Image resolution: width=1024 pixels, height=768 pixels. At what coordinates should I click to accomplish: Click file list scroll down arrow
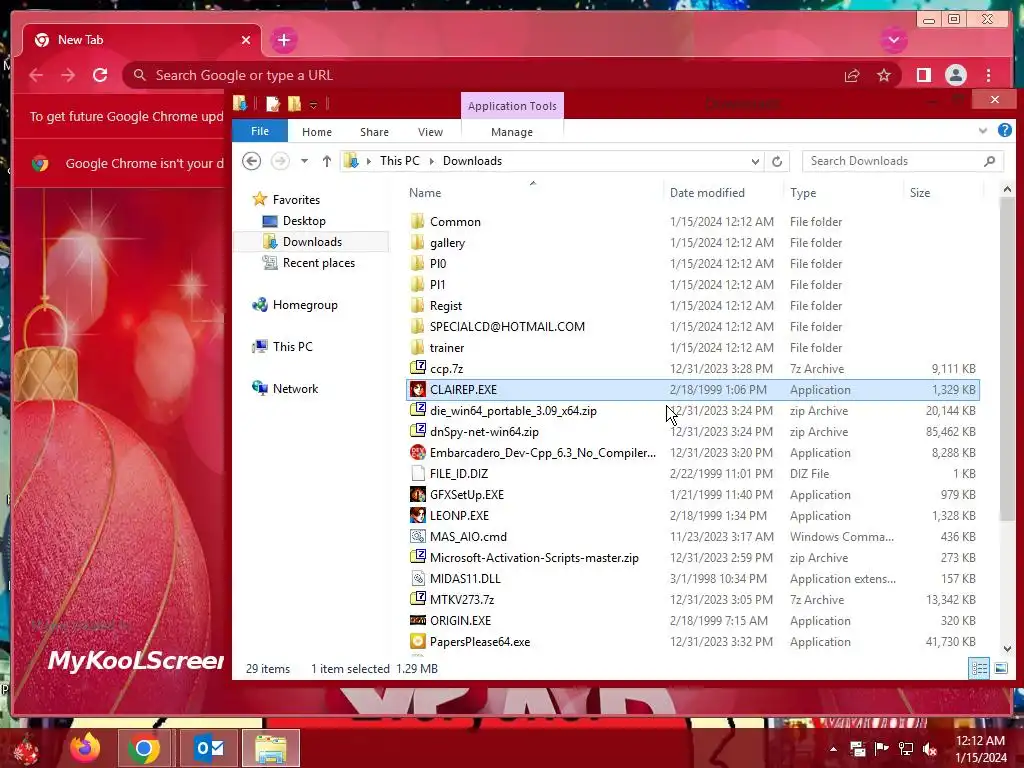pyautogui.click(x=1006, y=648)
